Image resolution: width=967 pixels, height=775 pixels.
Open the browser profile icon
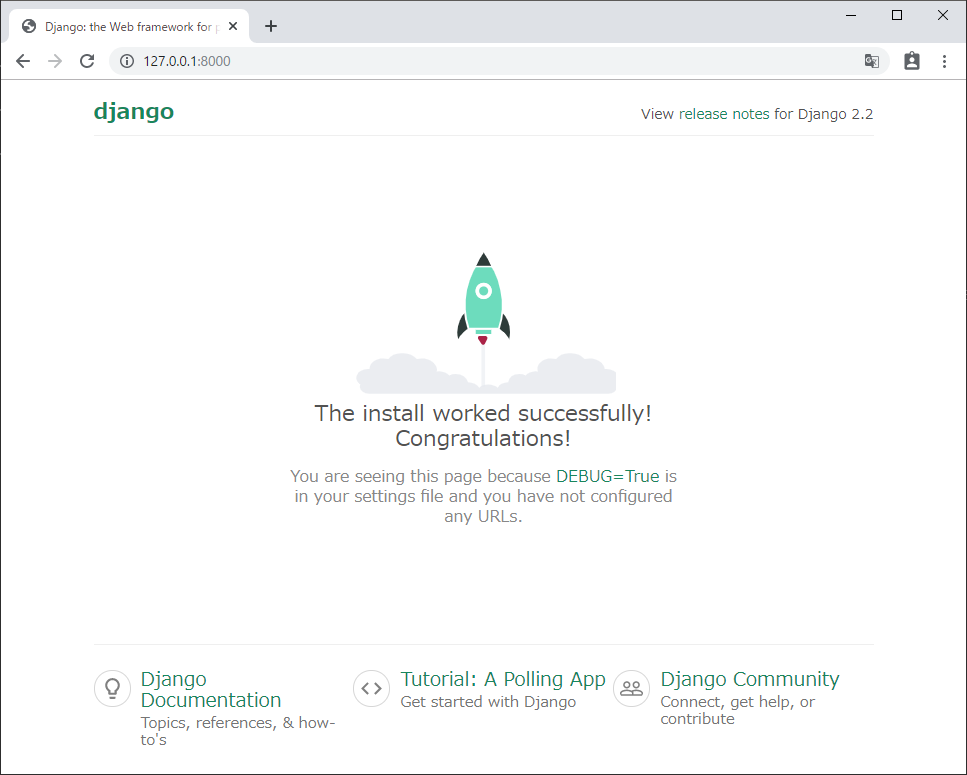tap(911, 61)
